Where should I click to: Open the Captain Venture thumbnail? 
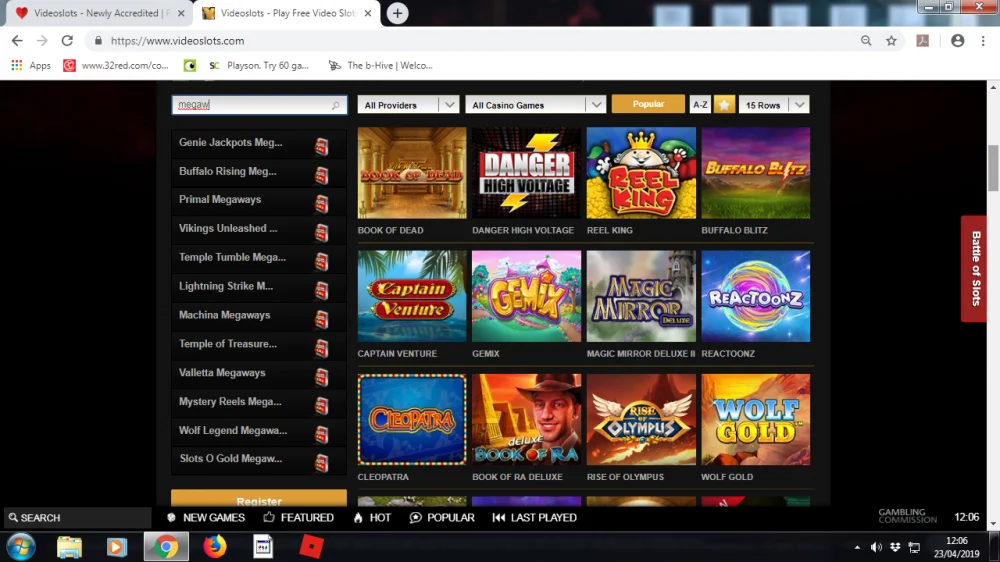[412, 296]
